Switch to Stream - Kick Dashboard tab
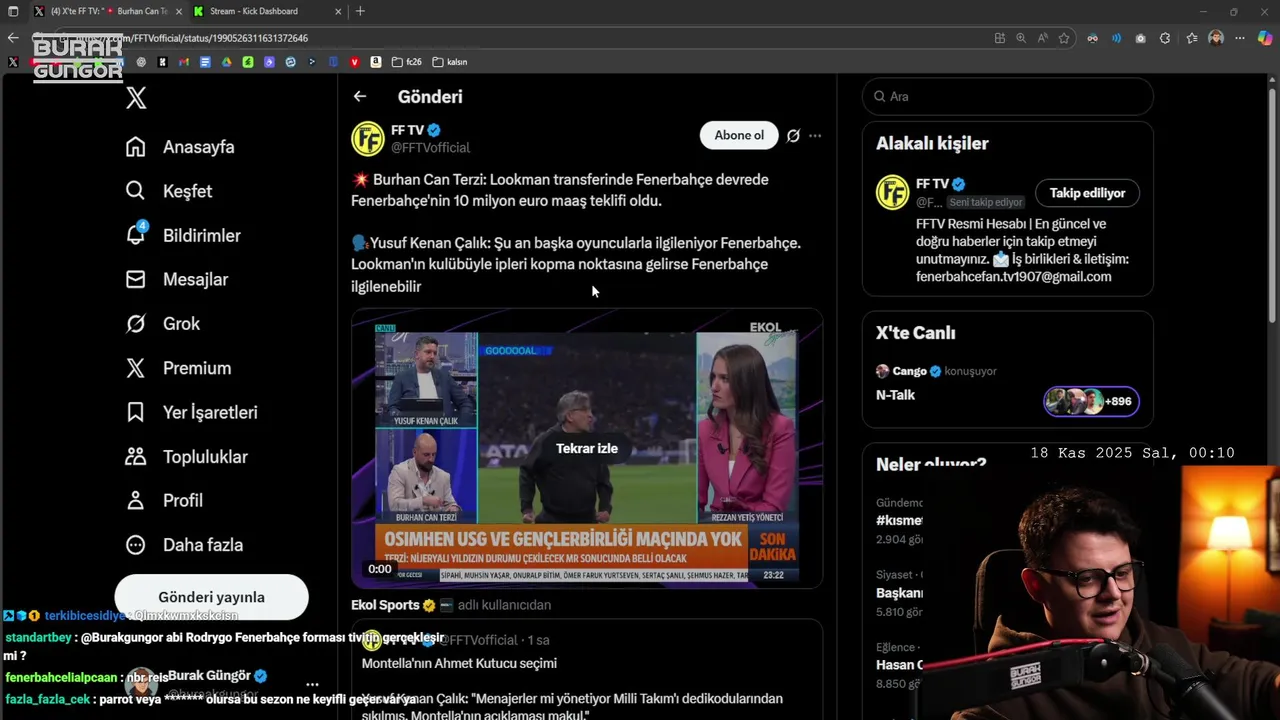 [255, 11]
